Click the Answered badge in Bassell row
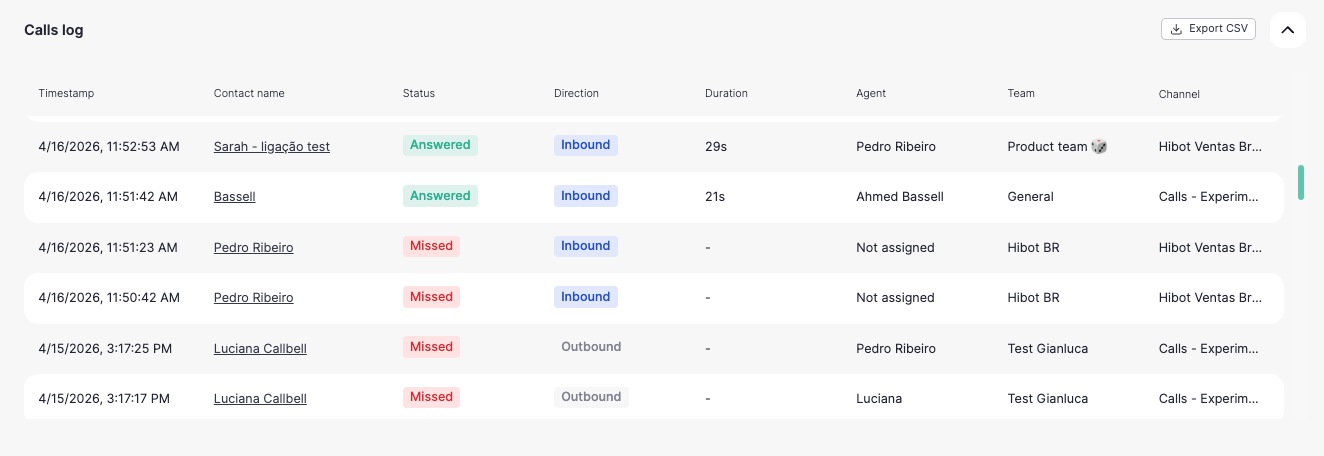Screen dimensions: 1324x456 [x=440, y=196]
